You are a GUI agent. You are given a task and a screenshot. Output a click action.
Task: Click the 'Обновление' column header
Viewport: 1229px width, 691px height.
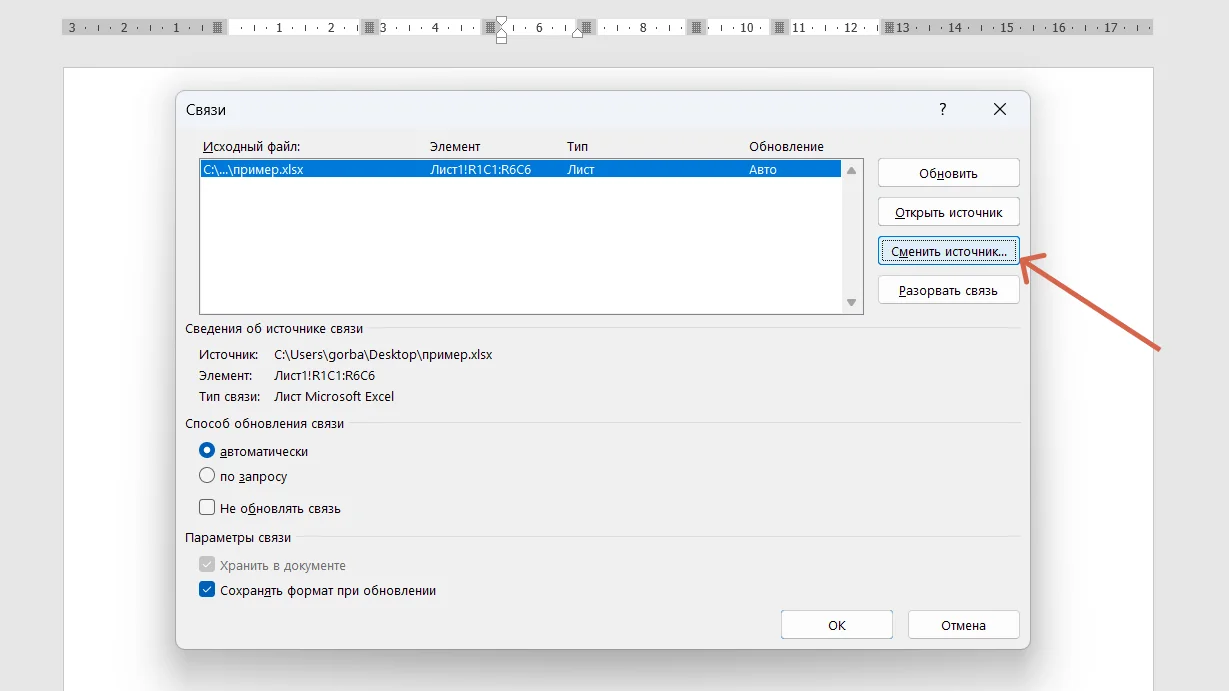click(786, 147)
